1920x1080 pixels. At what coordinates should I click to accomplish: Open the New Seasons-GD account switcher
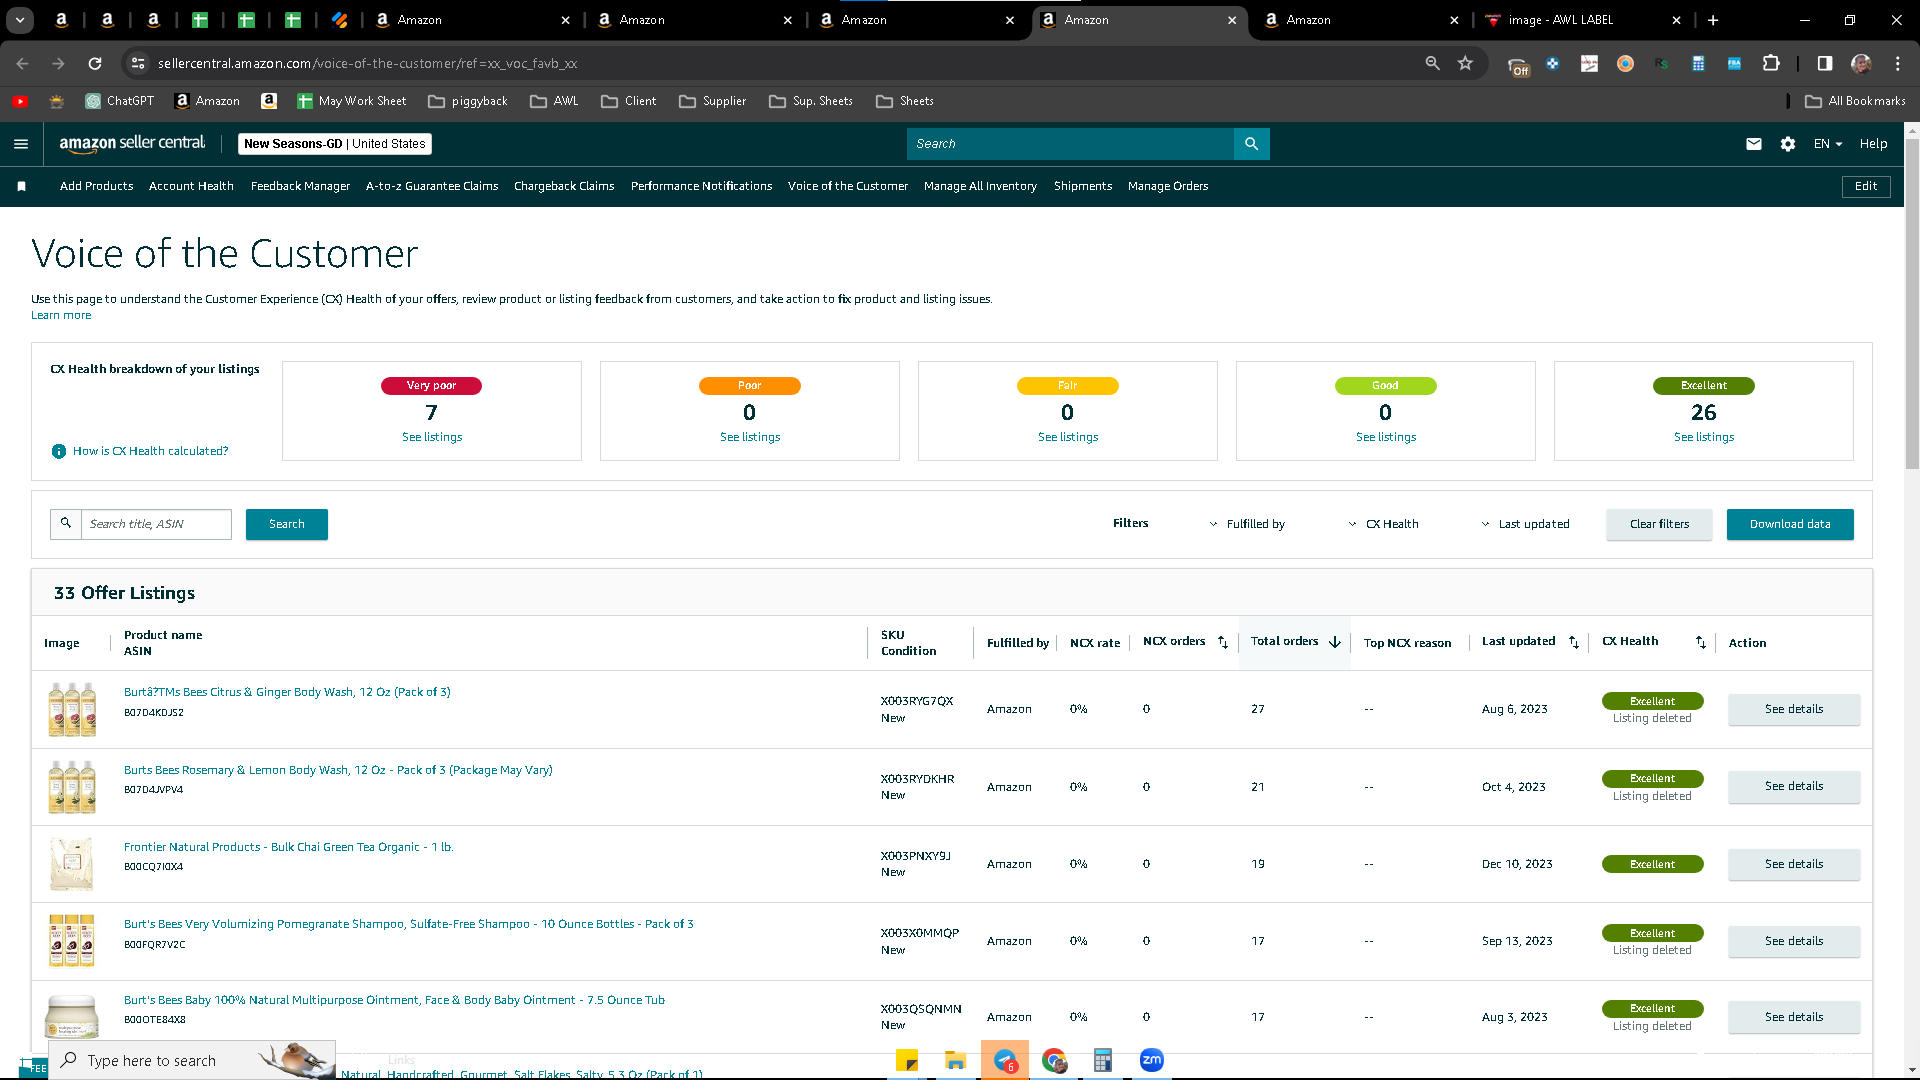pos(335,144)
